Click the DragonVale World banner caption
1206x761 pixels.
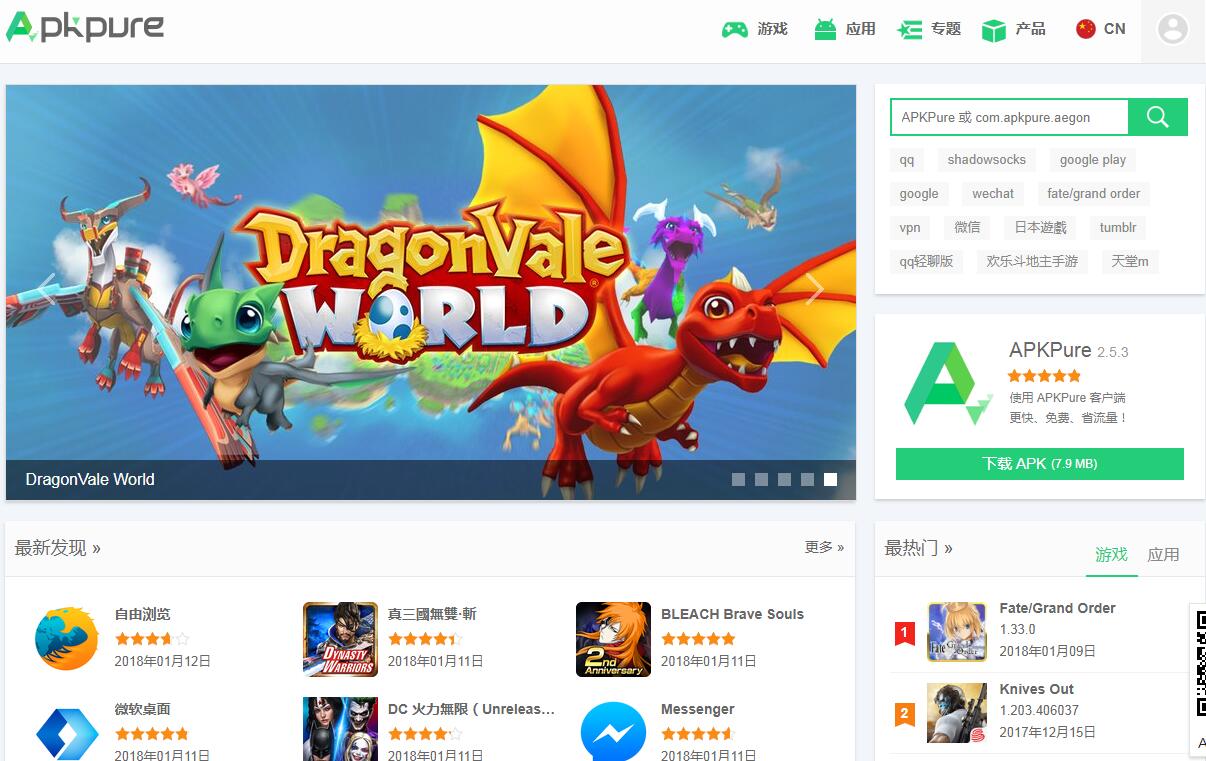[x=90, y=480]
